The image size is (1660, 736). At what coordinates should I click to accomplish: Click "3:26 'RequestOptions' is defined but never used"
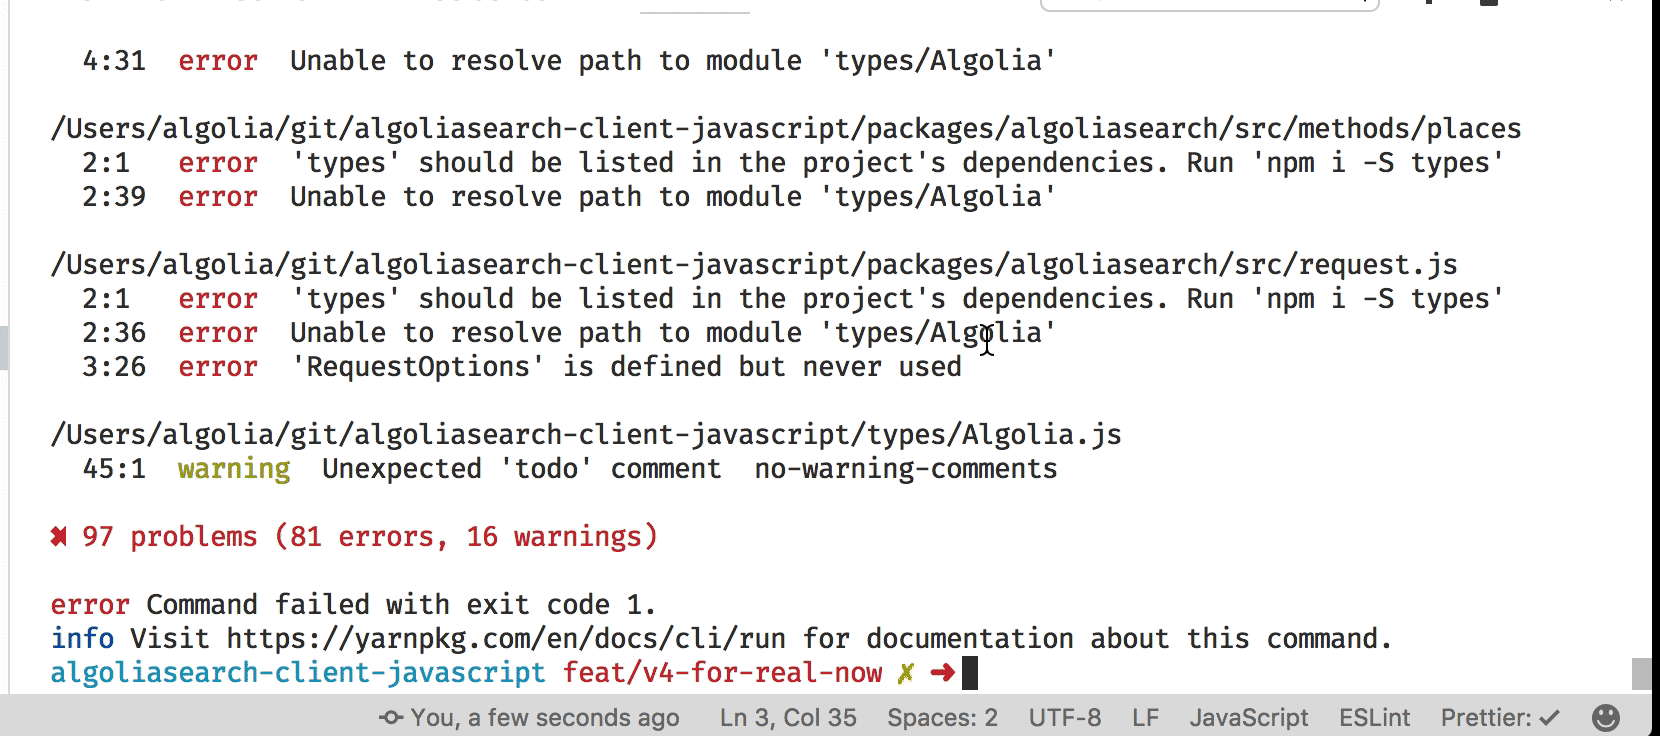click(522, 367)
